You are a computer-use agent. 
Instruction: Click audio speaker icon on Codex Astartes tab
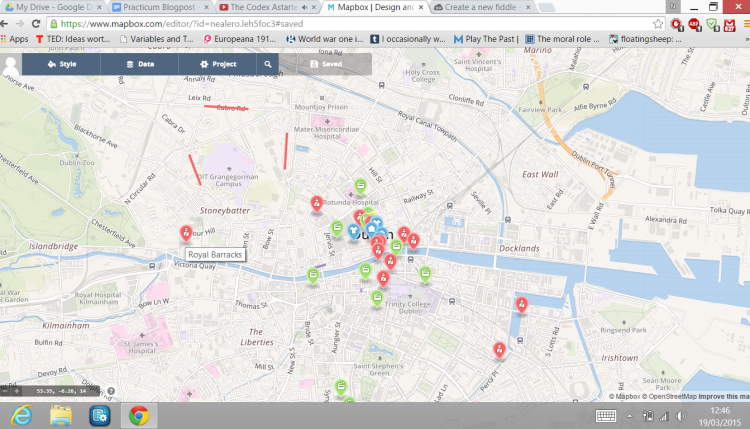coord(305,7)
